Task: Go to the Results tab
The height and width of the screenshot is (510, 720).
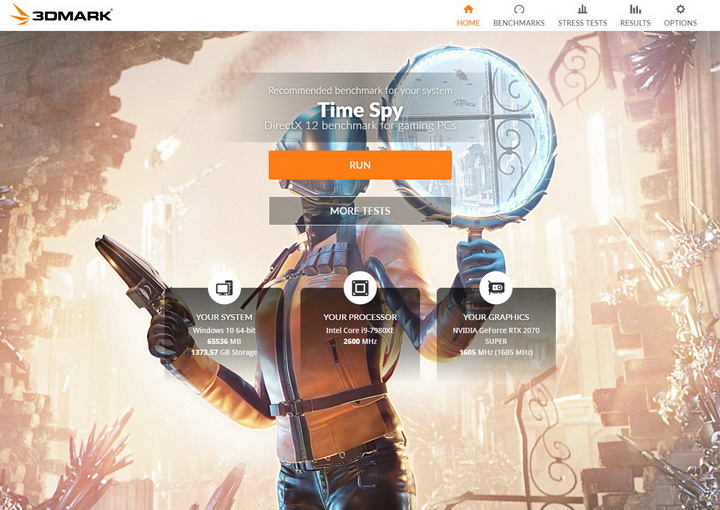Action: [x=635, y=16]
